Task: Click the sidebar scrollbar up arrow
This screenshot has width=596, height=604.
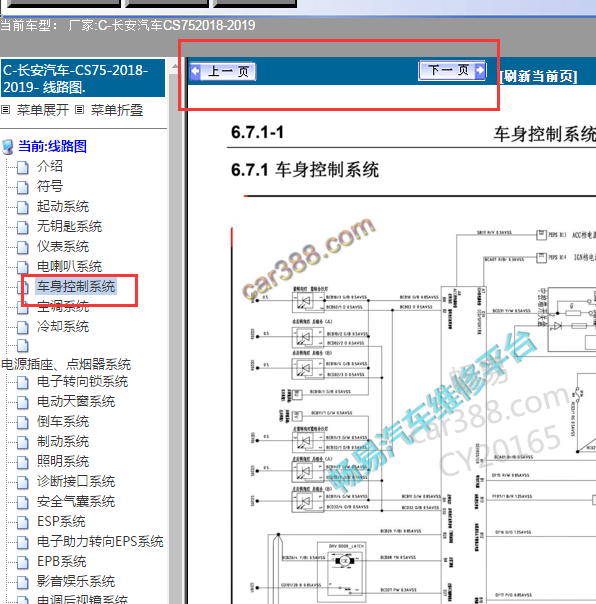Action: [175, 66]
